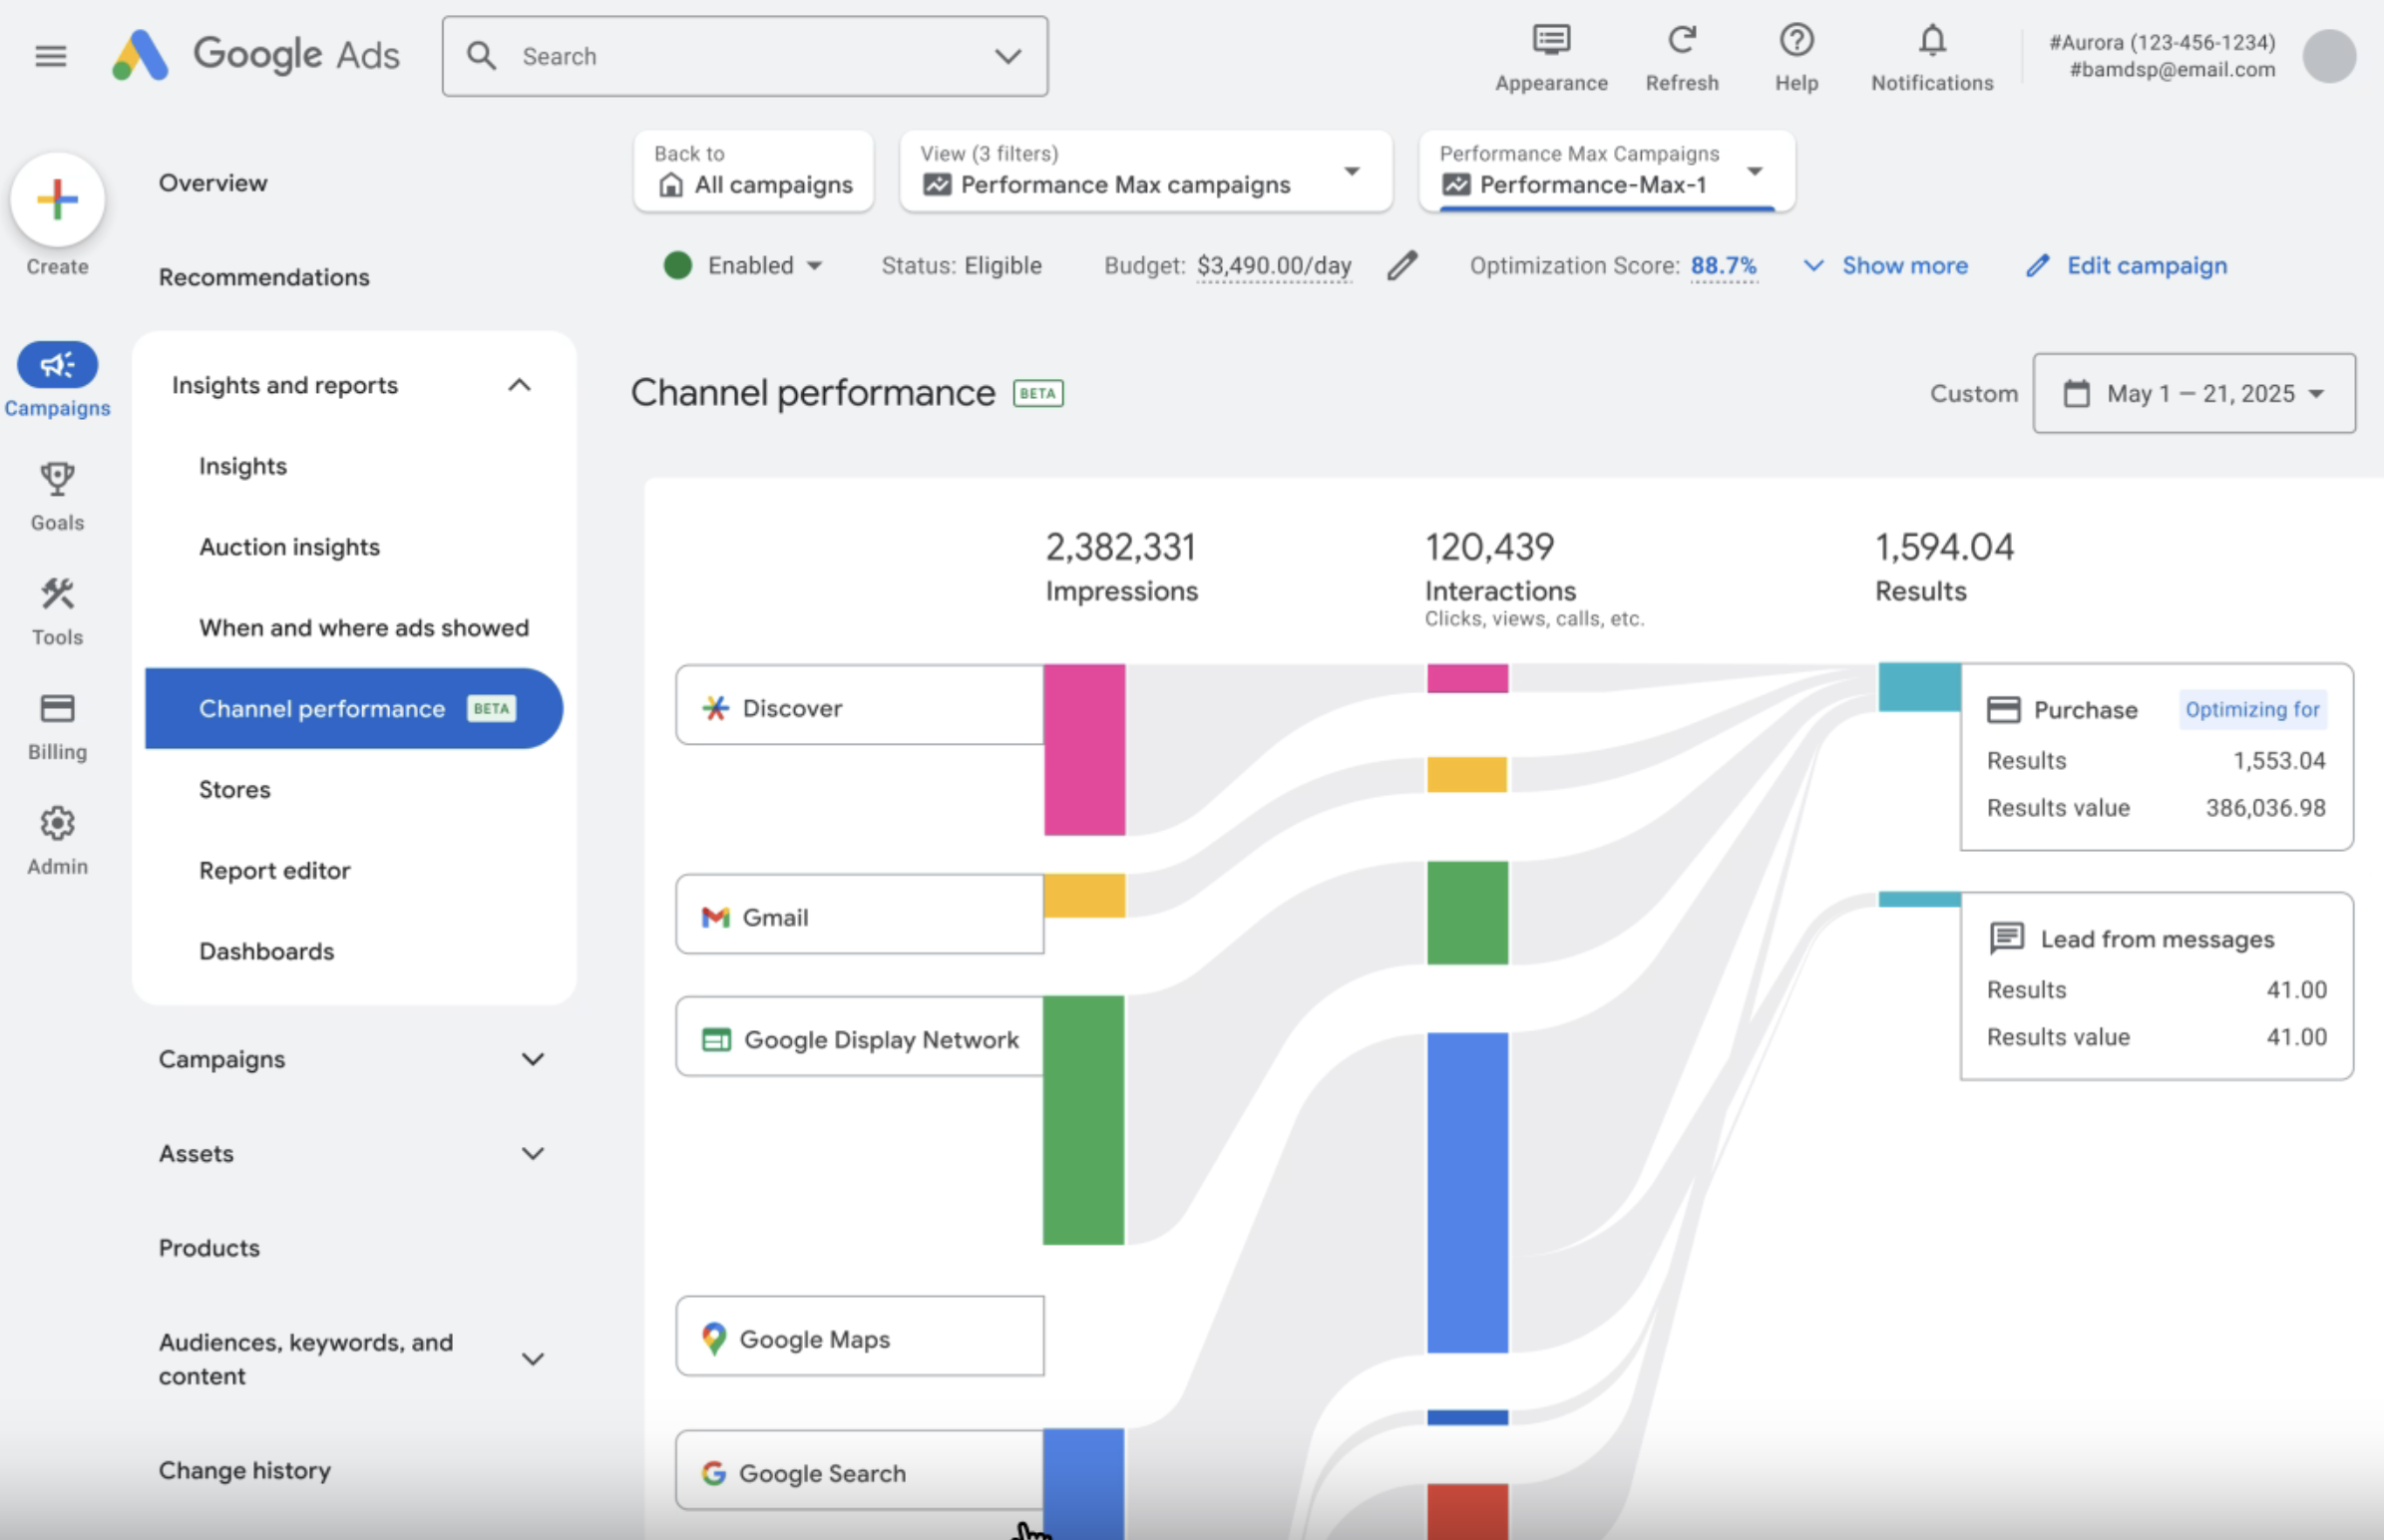Click the Google Display Network icon
This screenshot has height=1540, width=2384.
point(716,1040)
